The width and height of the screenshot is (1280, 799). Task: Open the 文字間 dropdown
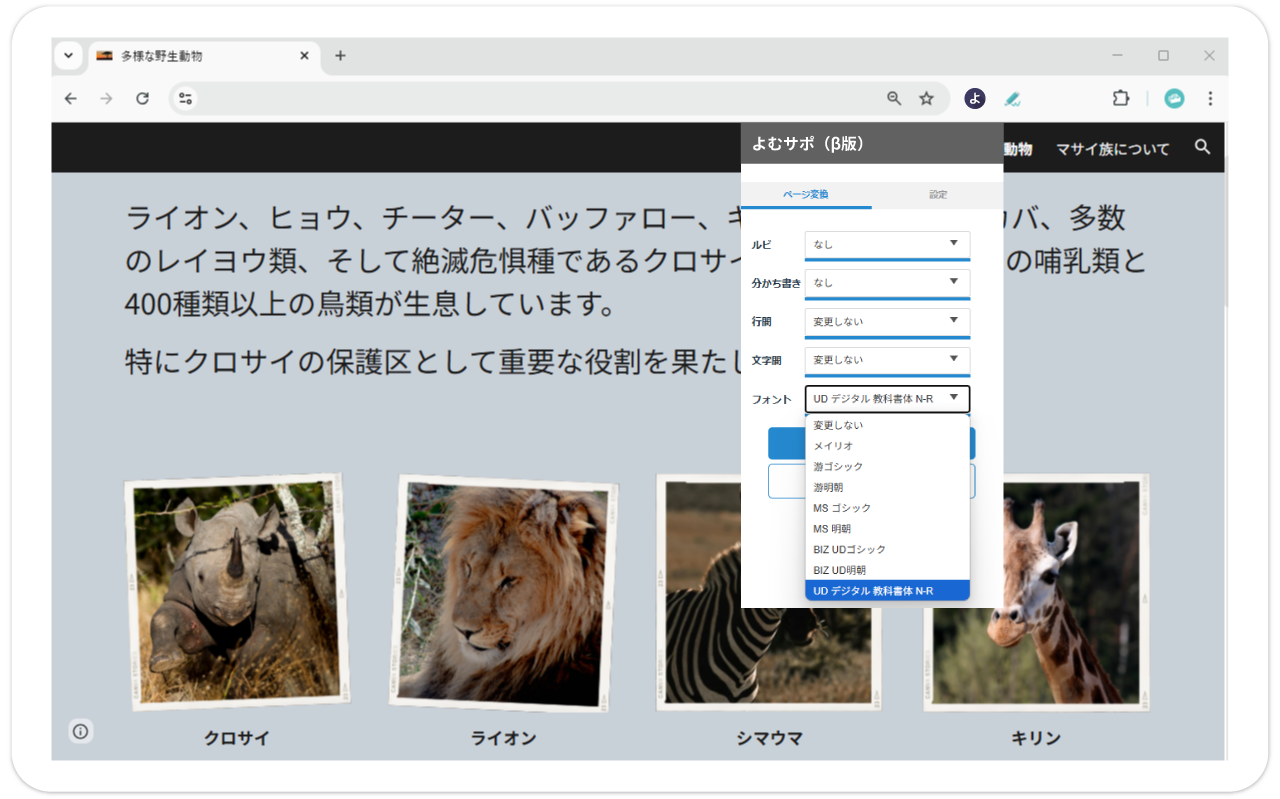(x=887, y=360)
